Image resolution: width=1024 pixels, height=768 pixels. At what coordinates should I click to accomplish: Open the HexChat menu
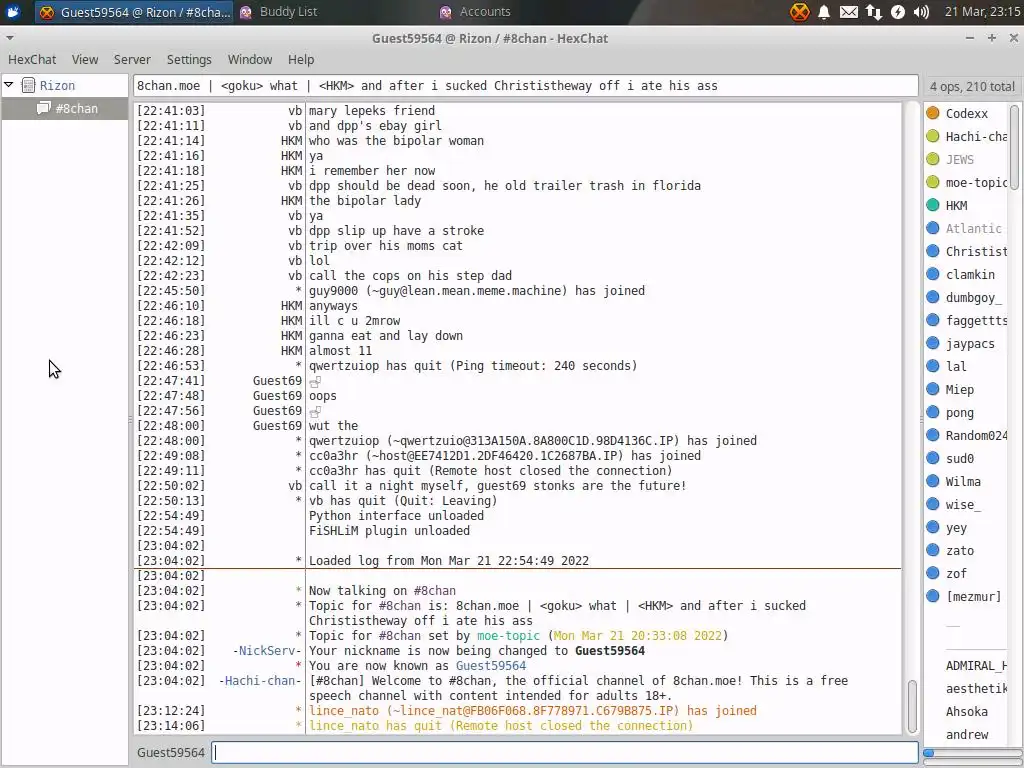pos(32,59)
